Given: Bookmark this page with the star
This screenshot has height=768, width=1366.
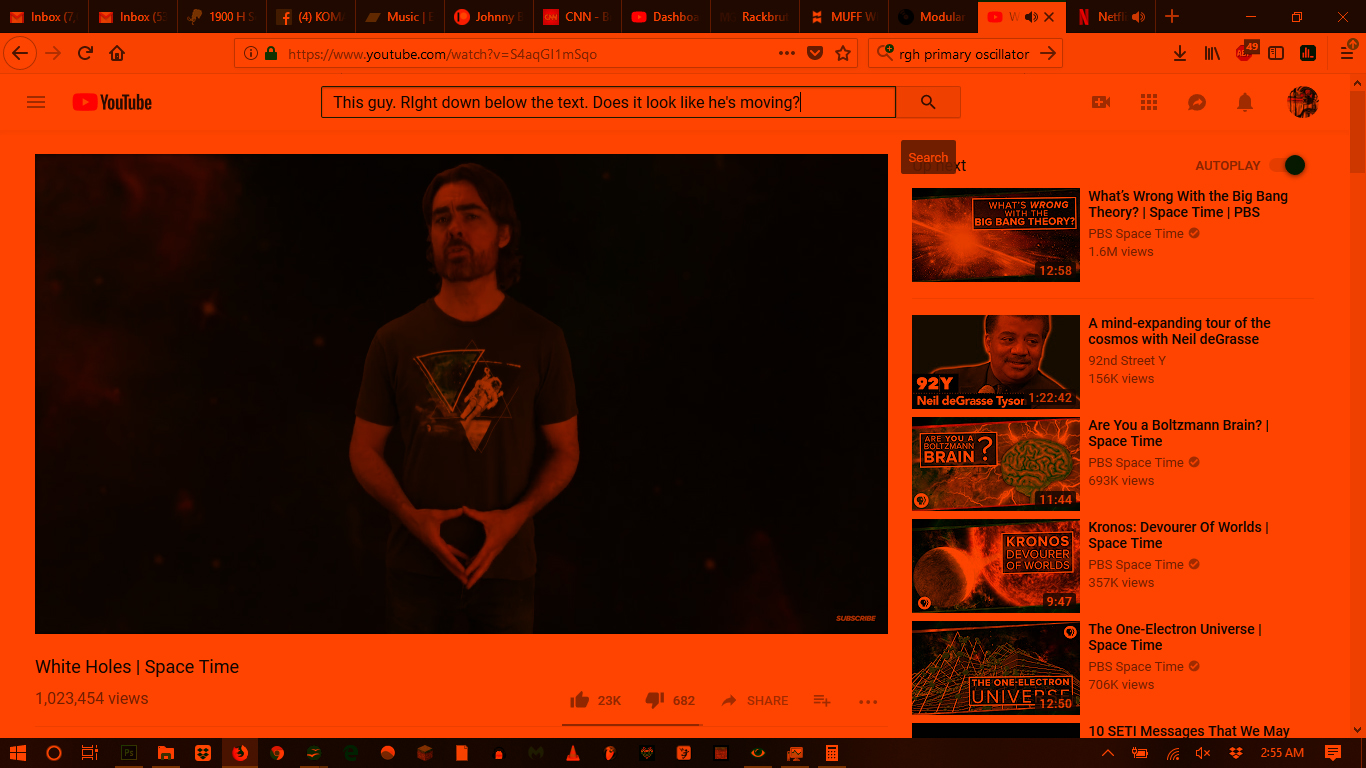Looking at the screenshot, I should pyautogui.click(x=843, y=54).
